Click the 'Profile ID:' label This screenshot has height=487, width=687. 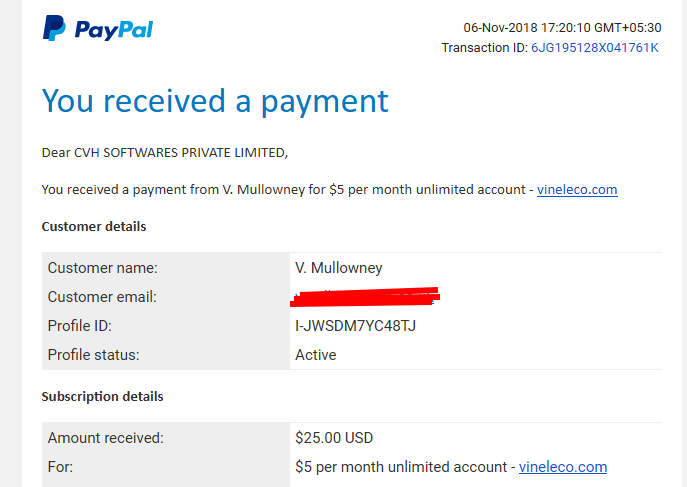pos(80,326)
